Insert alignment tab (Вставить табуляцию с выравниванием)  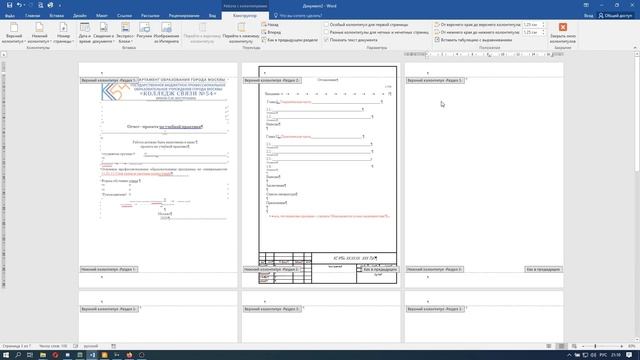473,40
